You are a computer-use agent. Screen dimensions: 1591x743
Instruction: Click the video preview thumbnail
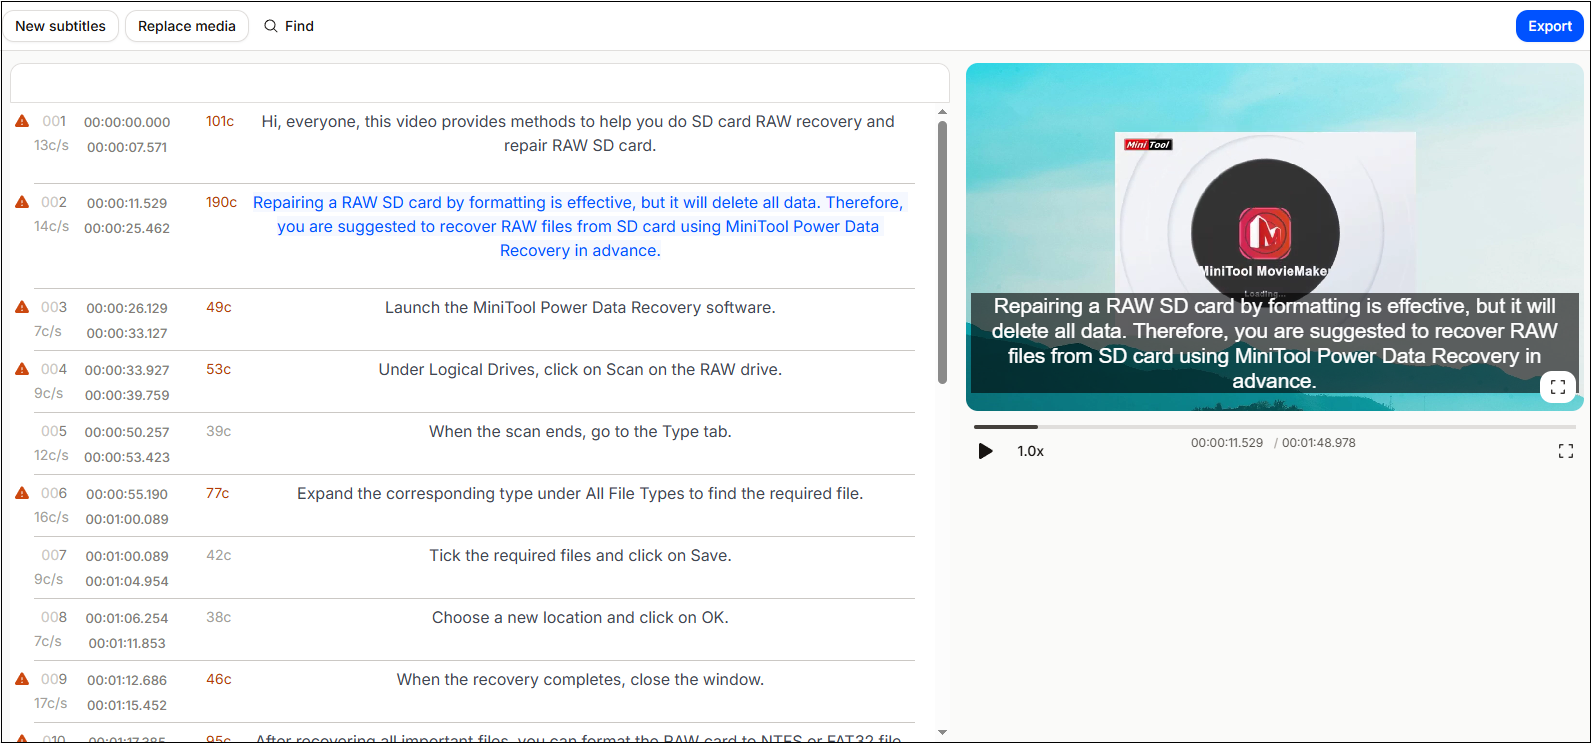[x=1275, y=237]
